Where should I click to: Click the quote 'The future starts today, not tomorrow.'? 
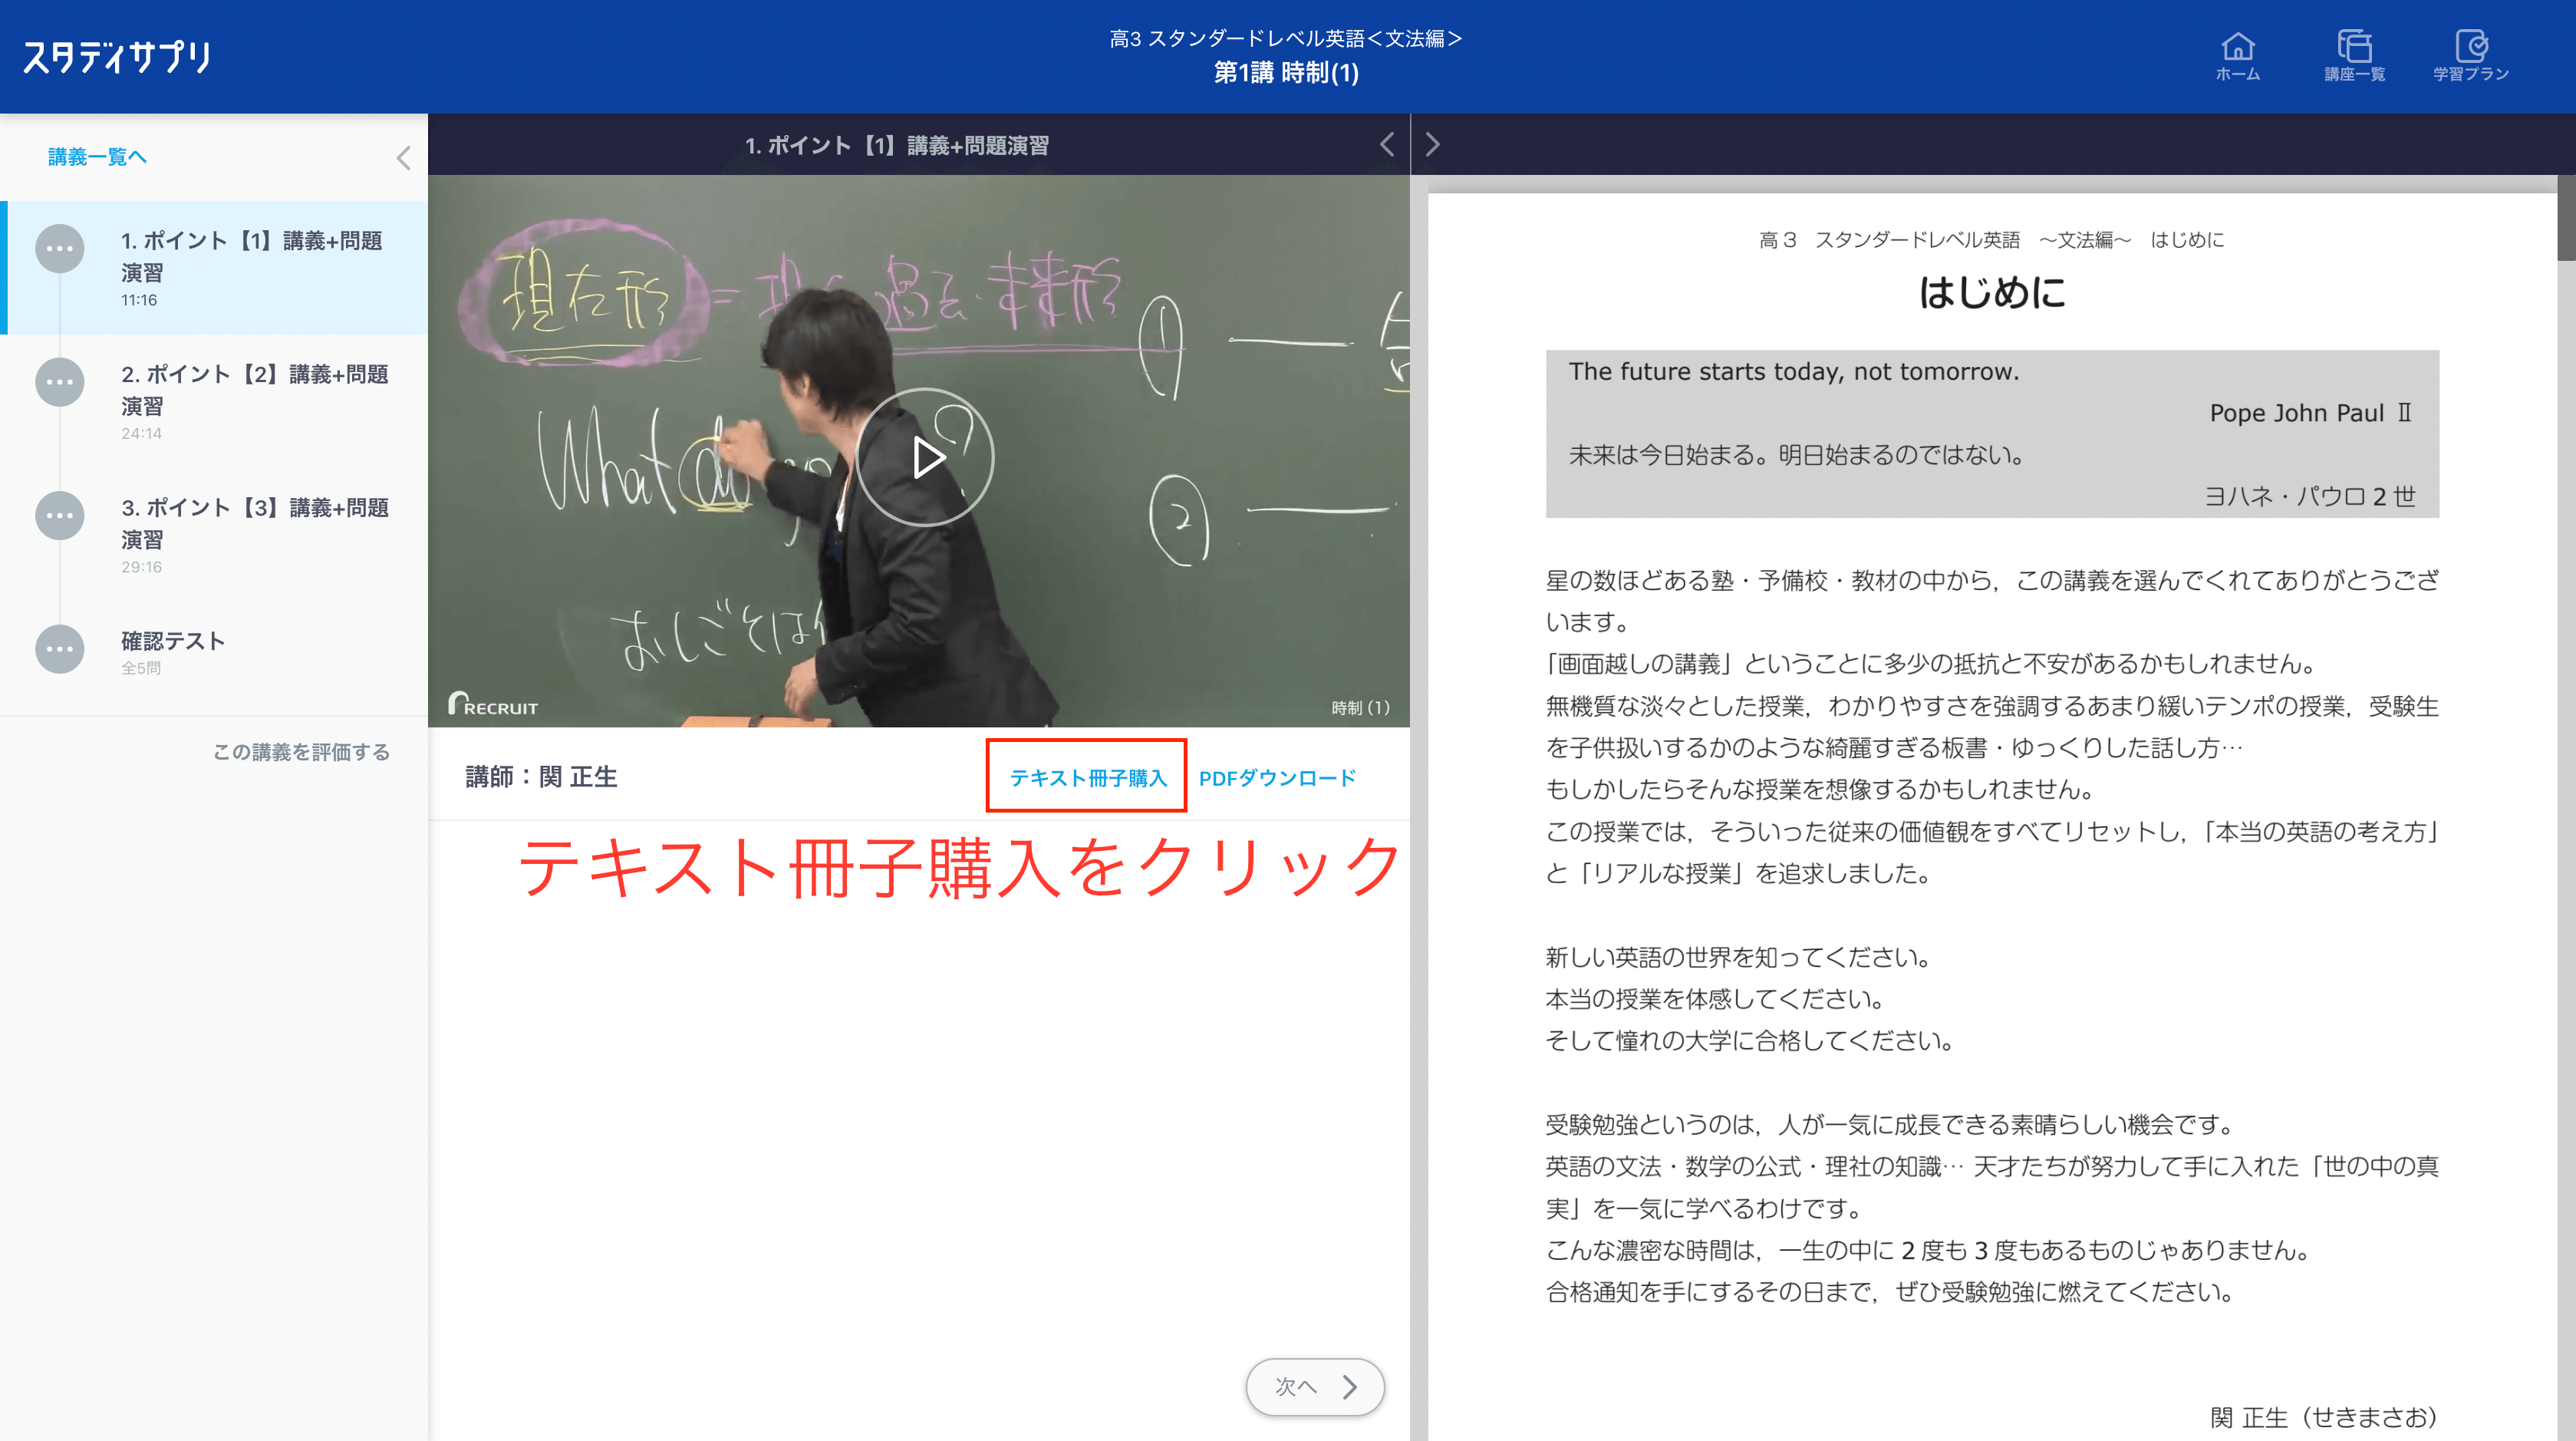[1794, 371]
